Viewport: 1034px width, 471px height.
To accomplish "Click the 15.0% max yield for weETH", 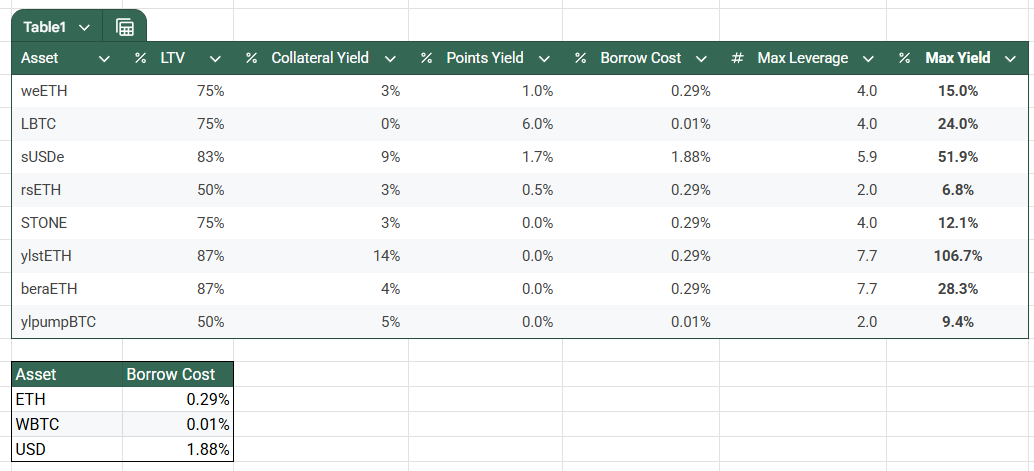I will [x=958, y=91].
